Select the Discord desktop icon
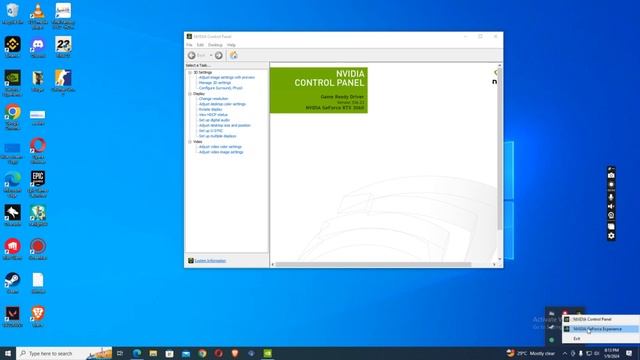This screenshot has width=640, height=360. (x=38, y=47)
